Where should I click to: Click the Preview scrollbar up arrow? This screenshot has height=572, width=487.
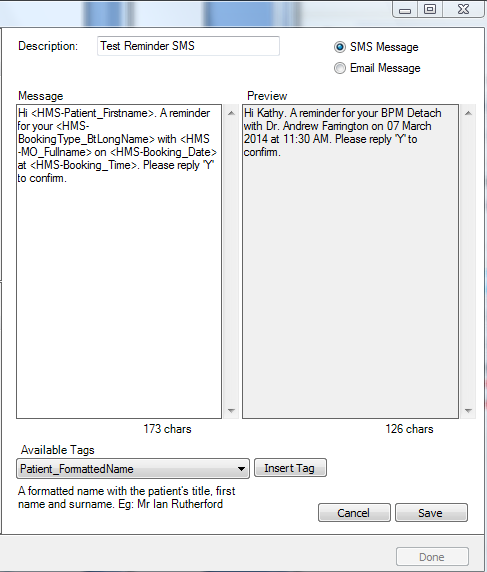click(468, 113)
